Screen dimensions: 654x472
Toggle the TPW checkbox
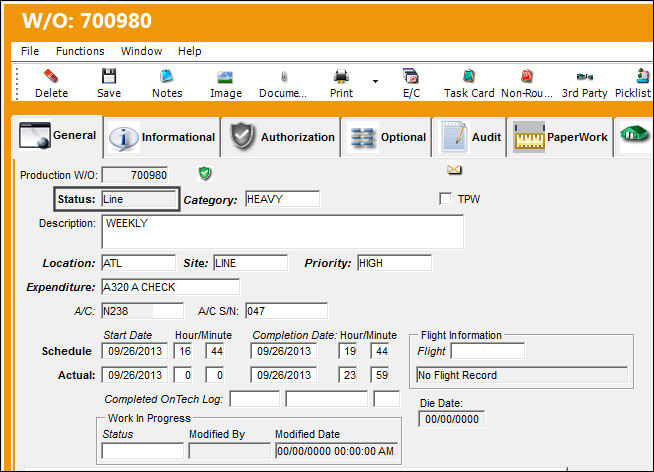pos(445,198)
